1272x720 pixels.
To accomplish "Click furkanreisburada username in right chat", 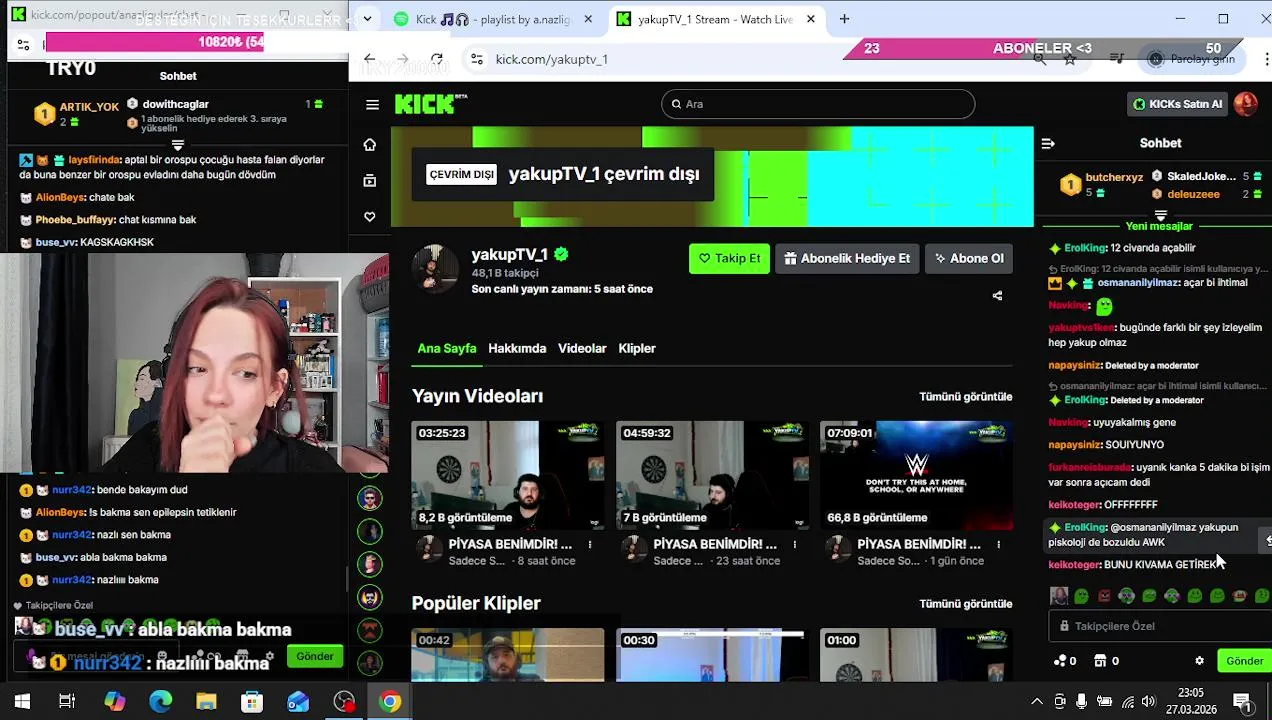I will 1089,468.
